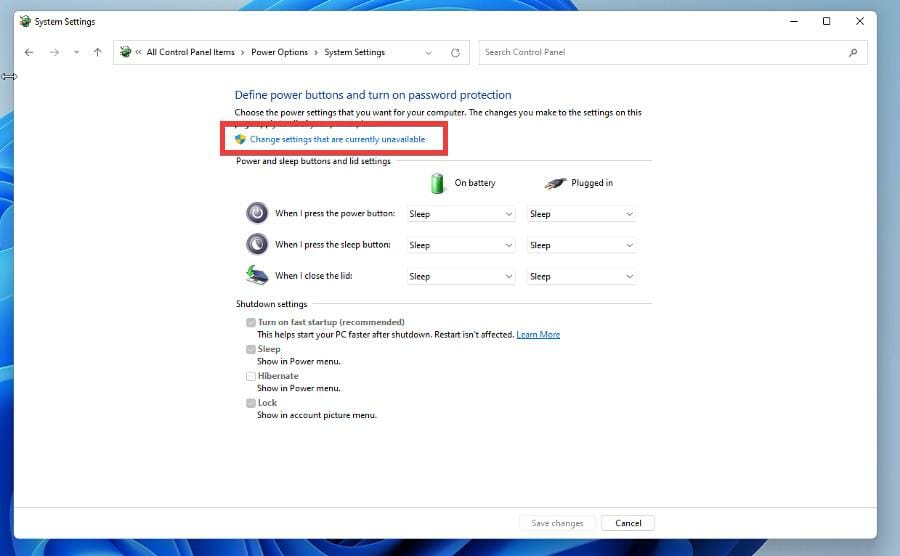Open All Control Panel Items breadcrumb

(x=191, y=52)
